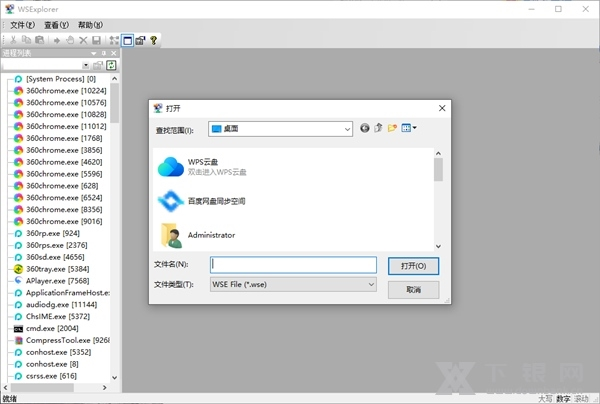
Task: Click the file list vertical scrollbar down arrow
Action: 438,246
